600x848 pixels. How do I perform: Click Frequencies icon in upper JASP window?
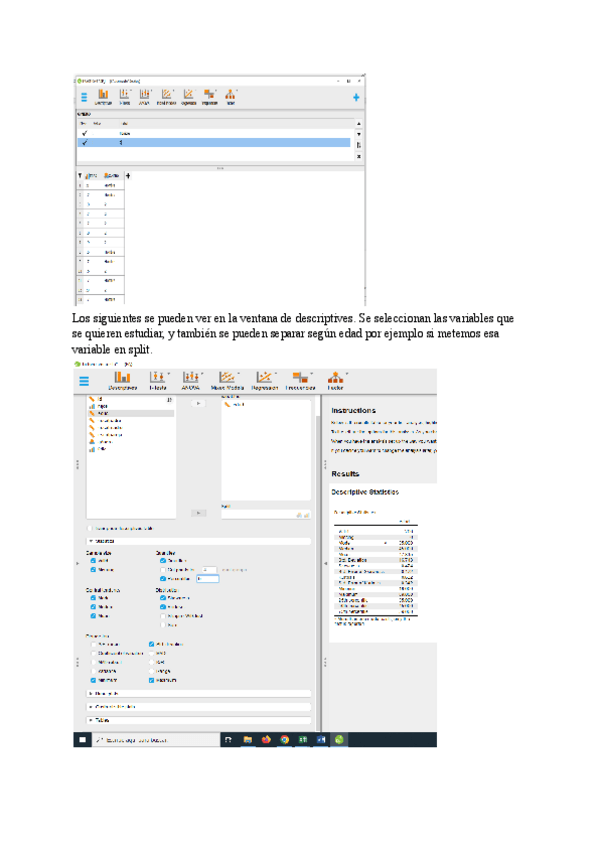[x=209, y=97]
